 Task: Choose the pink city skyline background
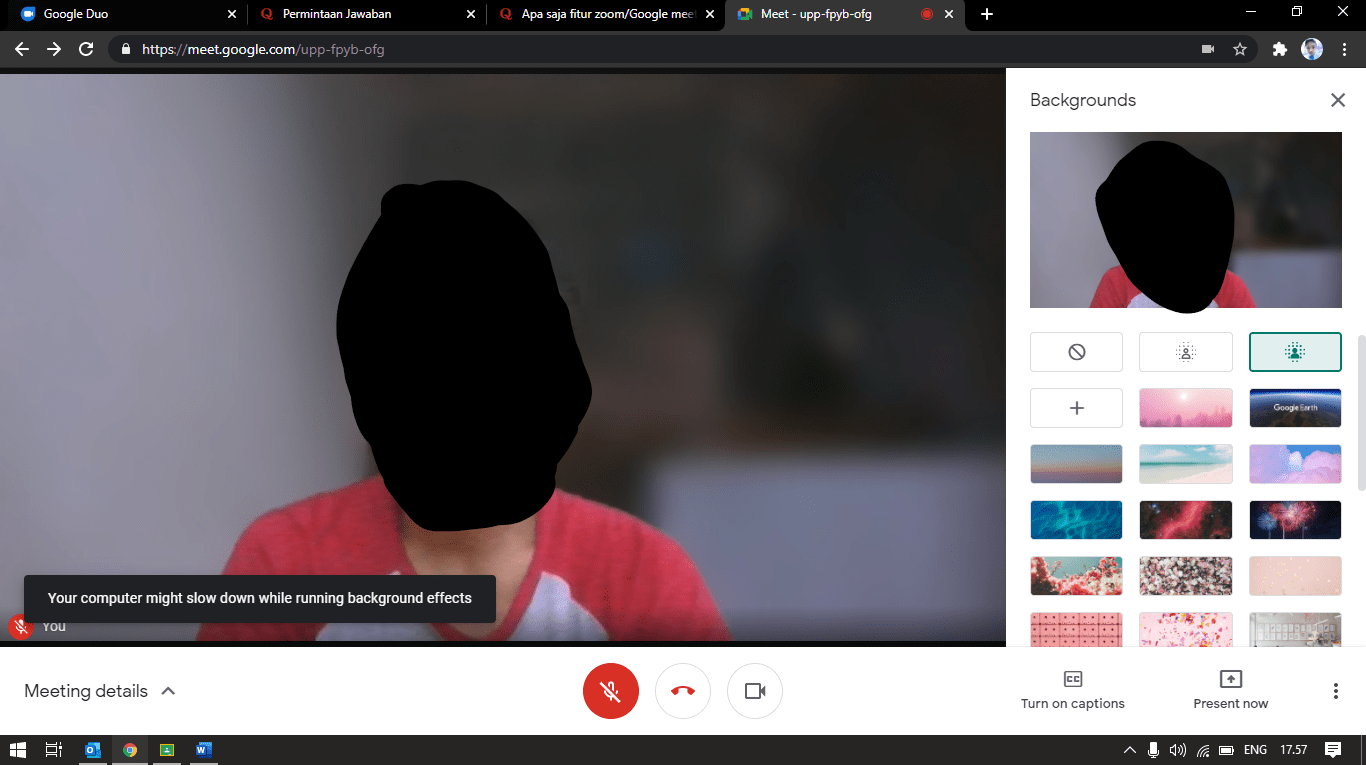[x=1185, y=408]
